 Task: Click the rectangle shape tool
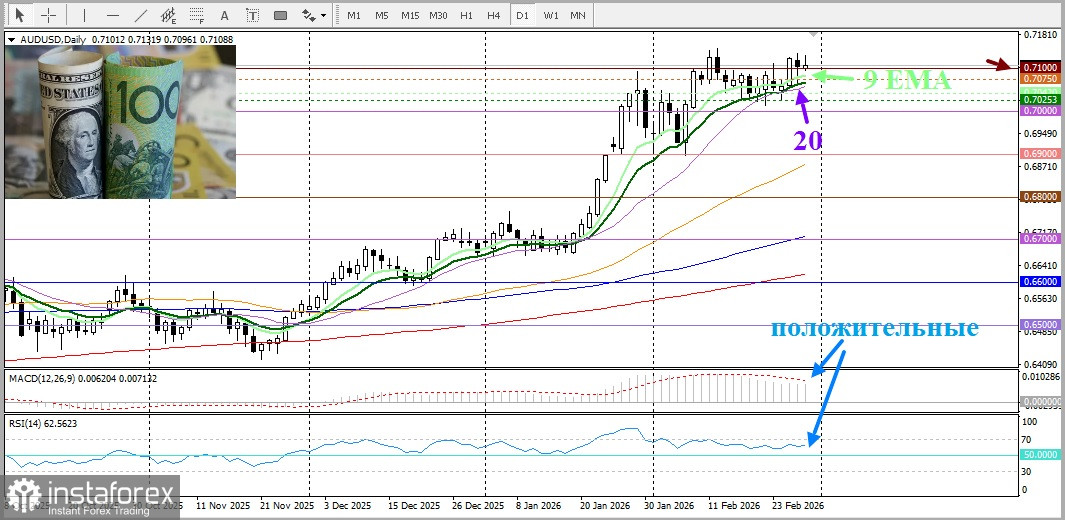coord(280,15)
